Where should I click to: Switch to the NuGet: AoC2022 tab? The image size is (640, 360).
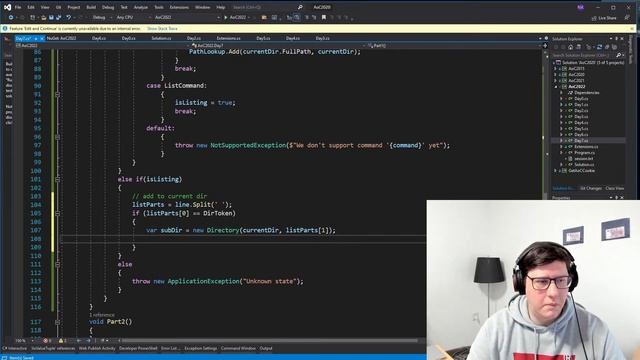62,38
